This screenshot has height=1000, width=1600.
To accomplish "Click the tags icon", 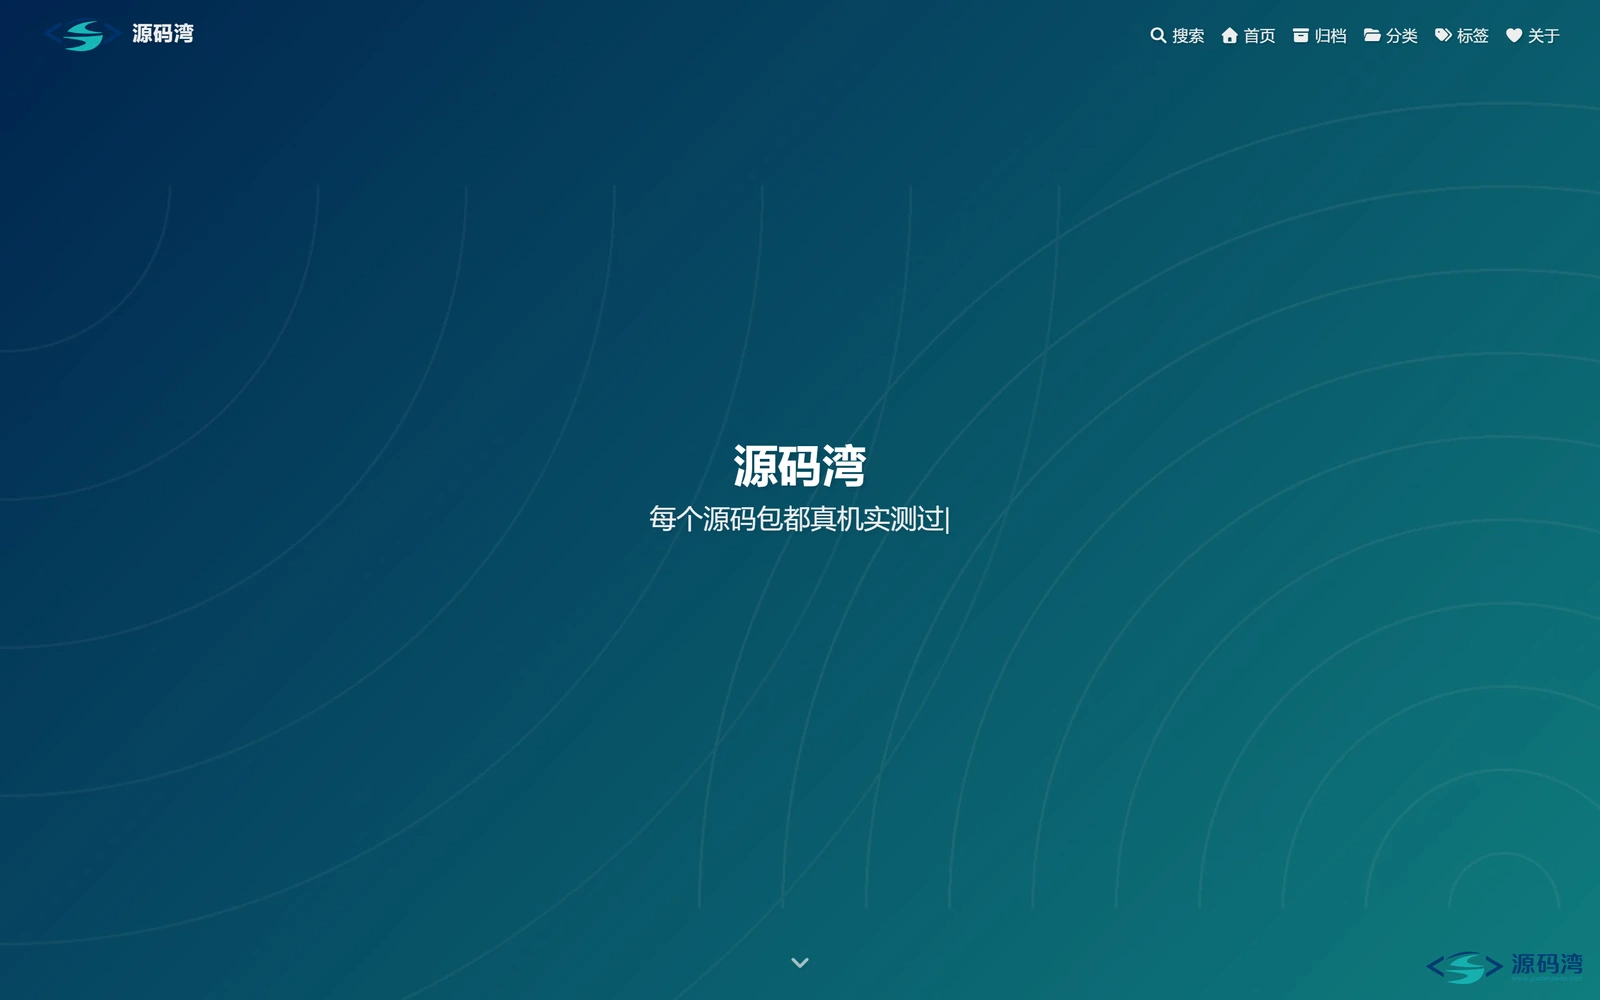I will point(1444,35).
